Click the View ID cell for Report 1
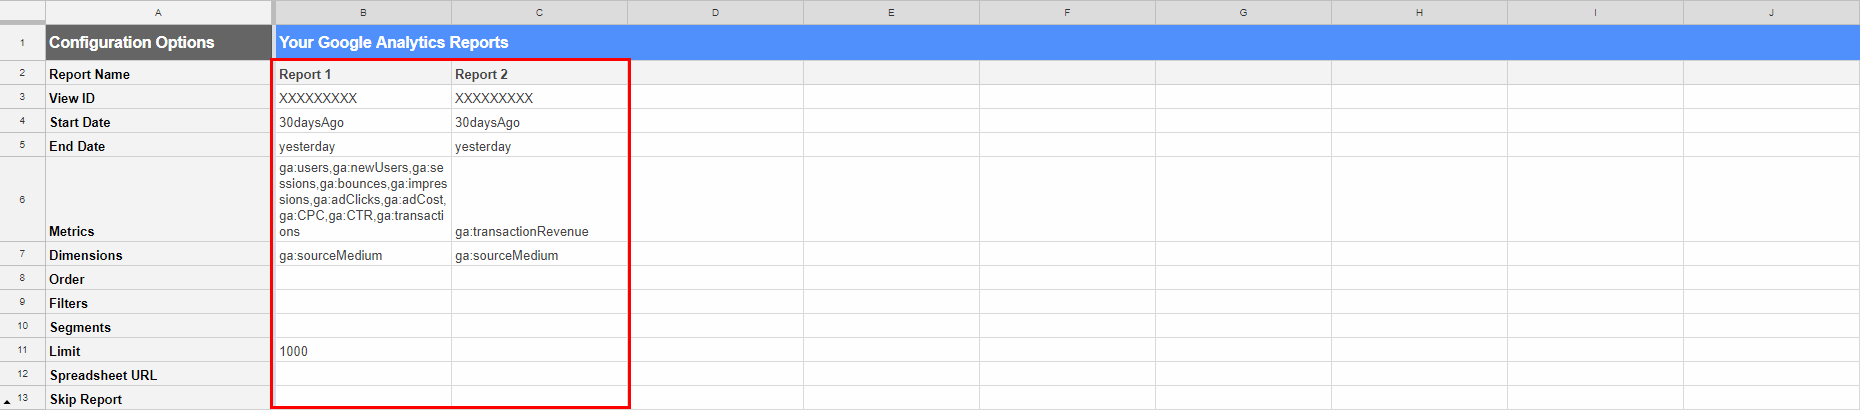Image resolution: width=1860 pixels, height=410 pixels. [363, 98]
